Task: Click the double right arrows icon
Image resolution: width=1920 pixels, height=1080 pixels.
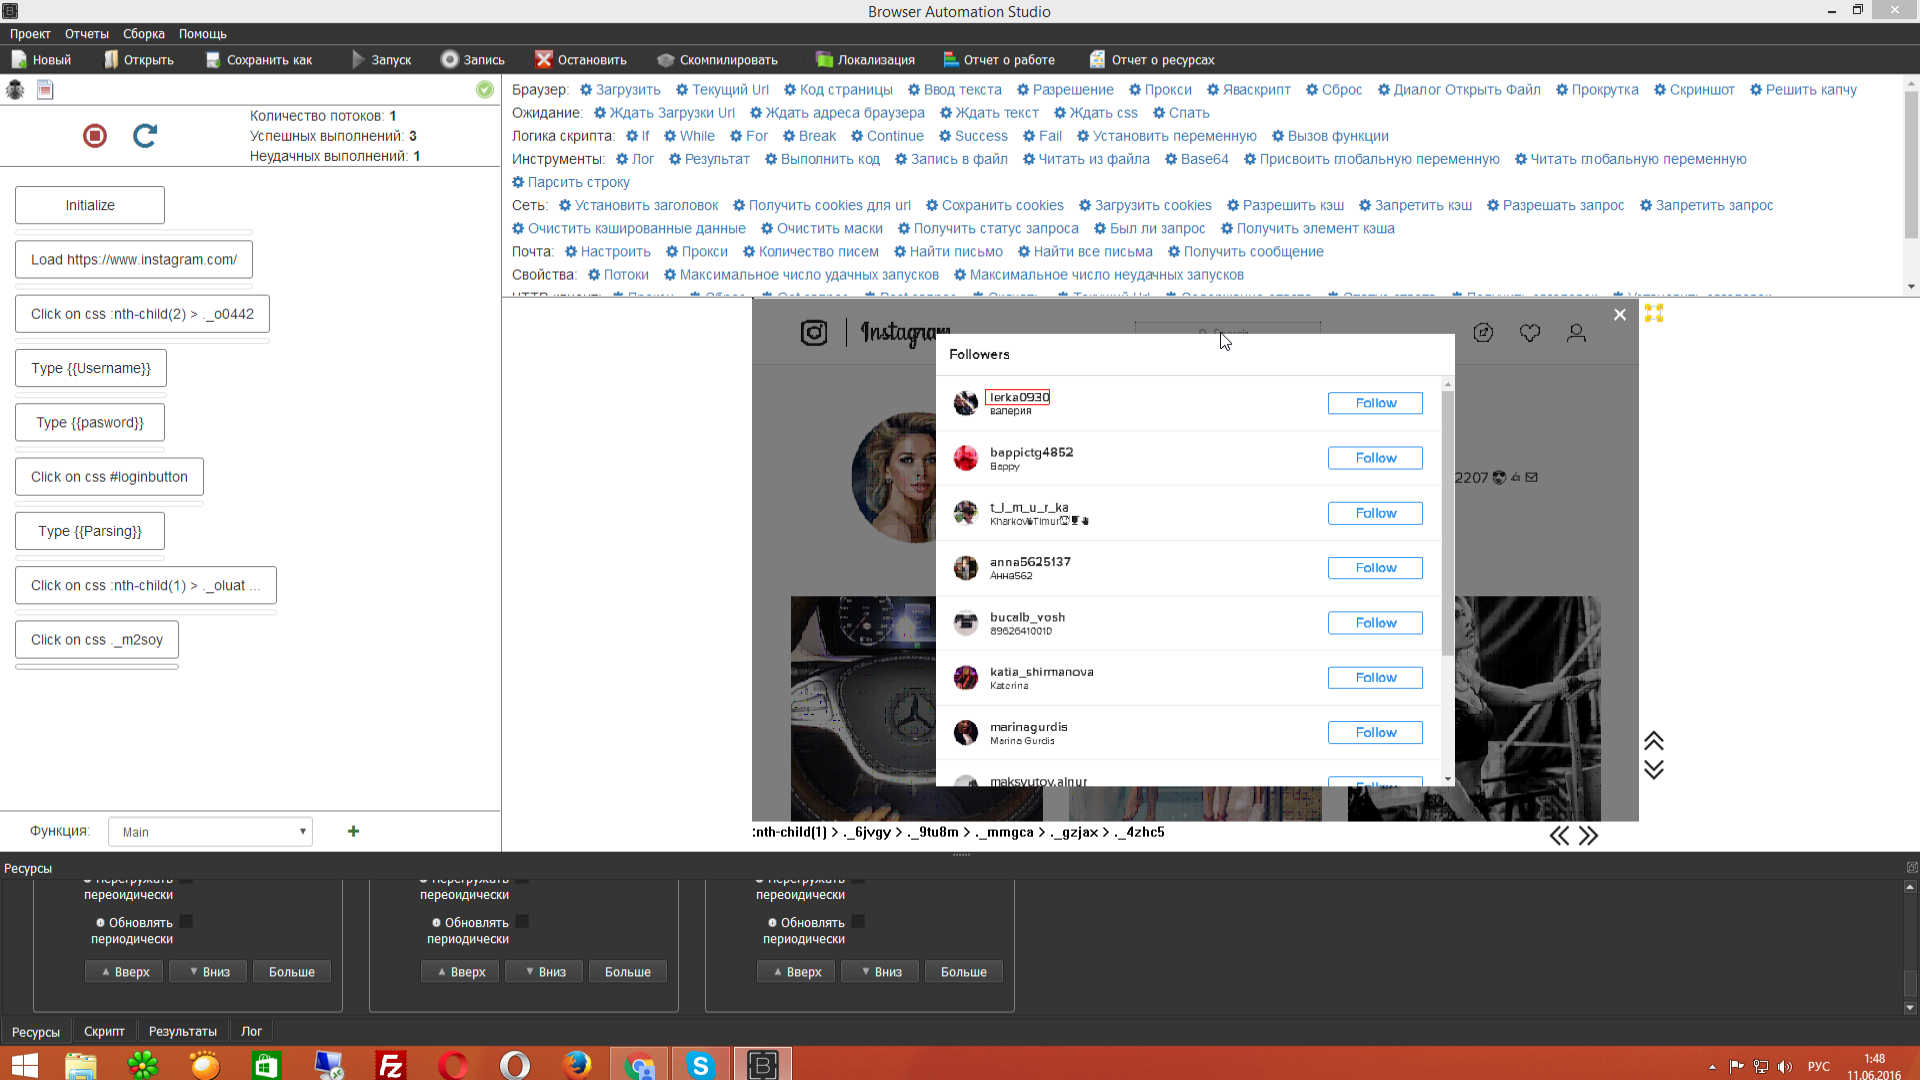Action: tap(1589, 836)
